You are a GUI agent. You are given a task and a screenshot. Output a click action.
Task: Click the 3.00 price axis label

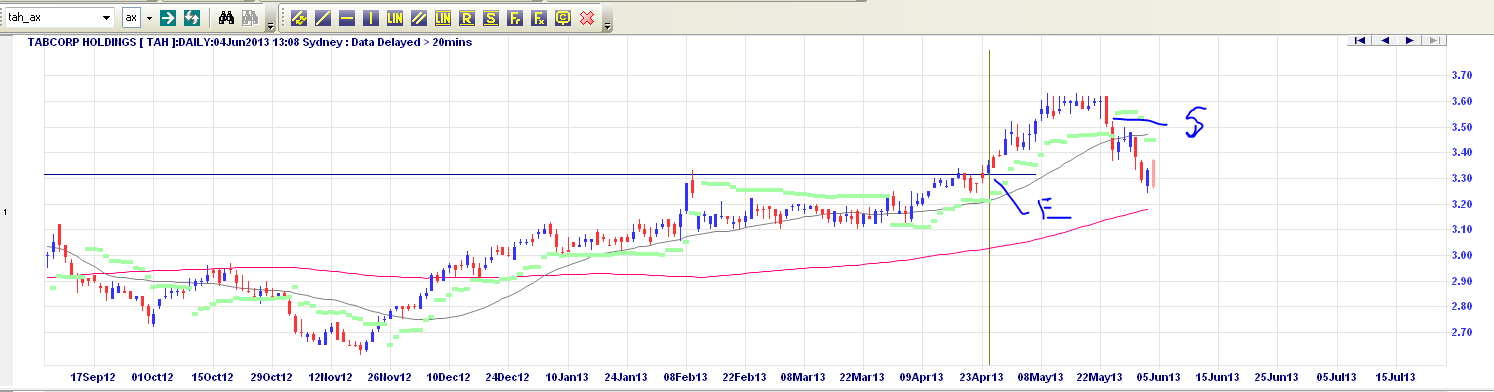1463,256
